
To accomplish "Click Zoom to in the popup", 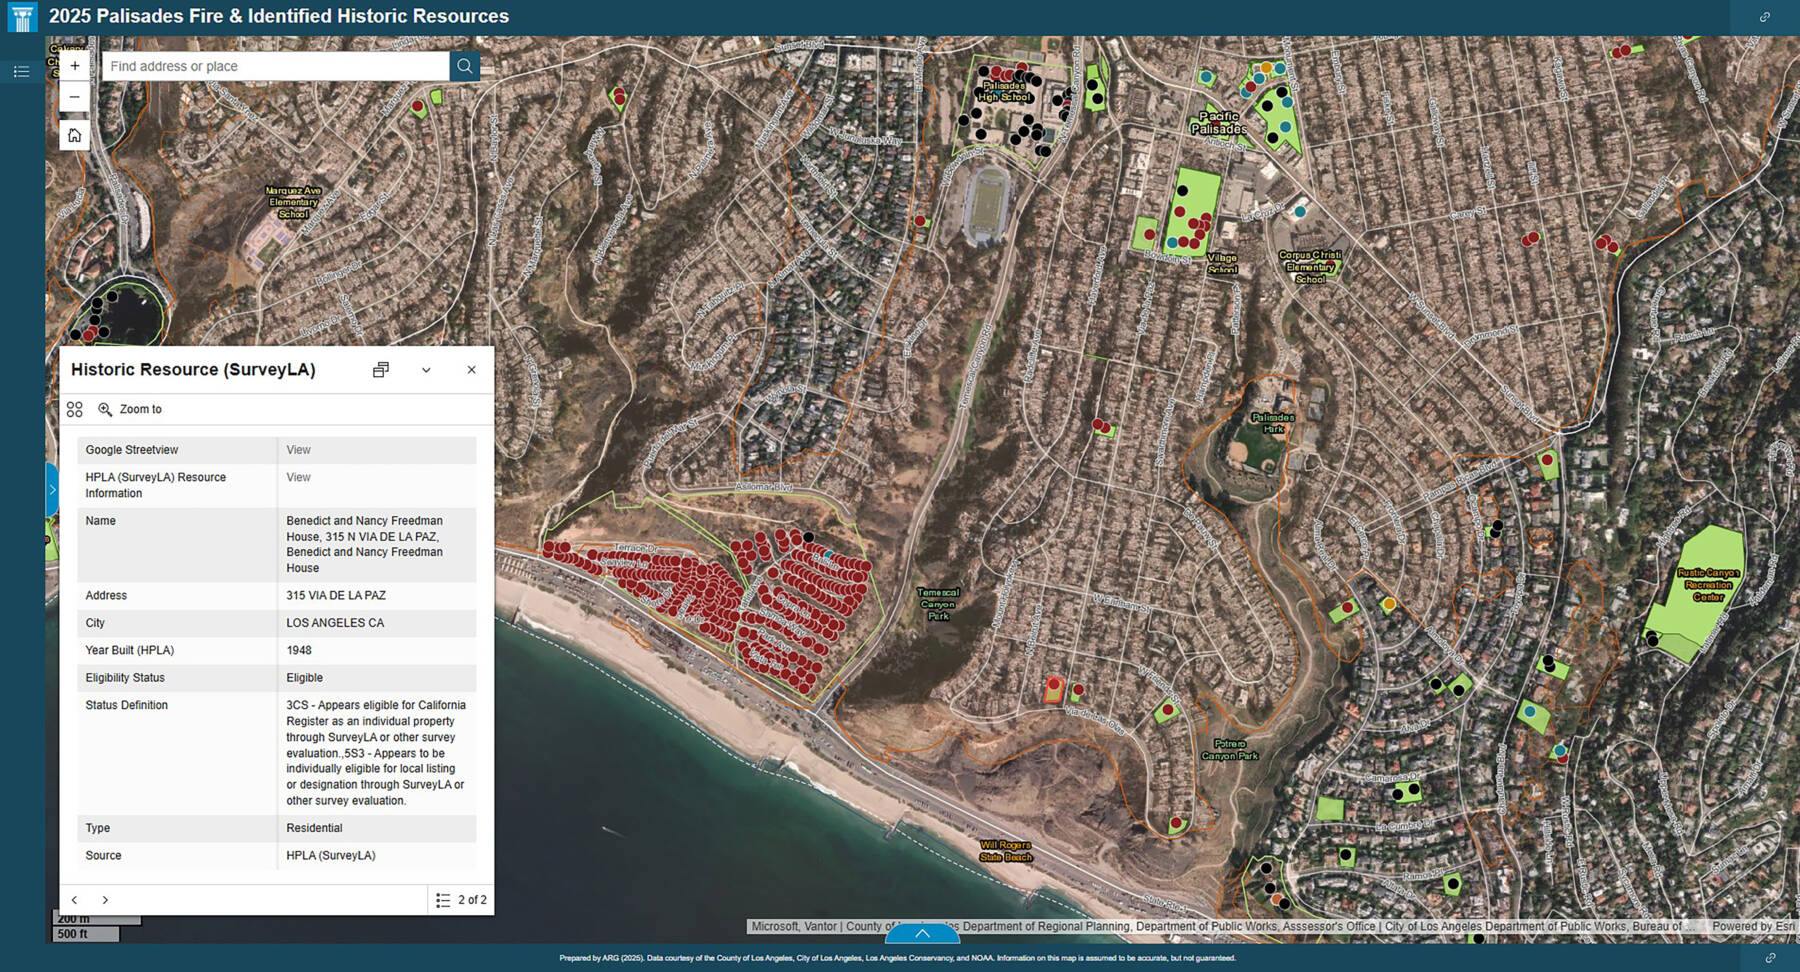I will [131, 409].
